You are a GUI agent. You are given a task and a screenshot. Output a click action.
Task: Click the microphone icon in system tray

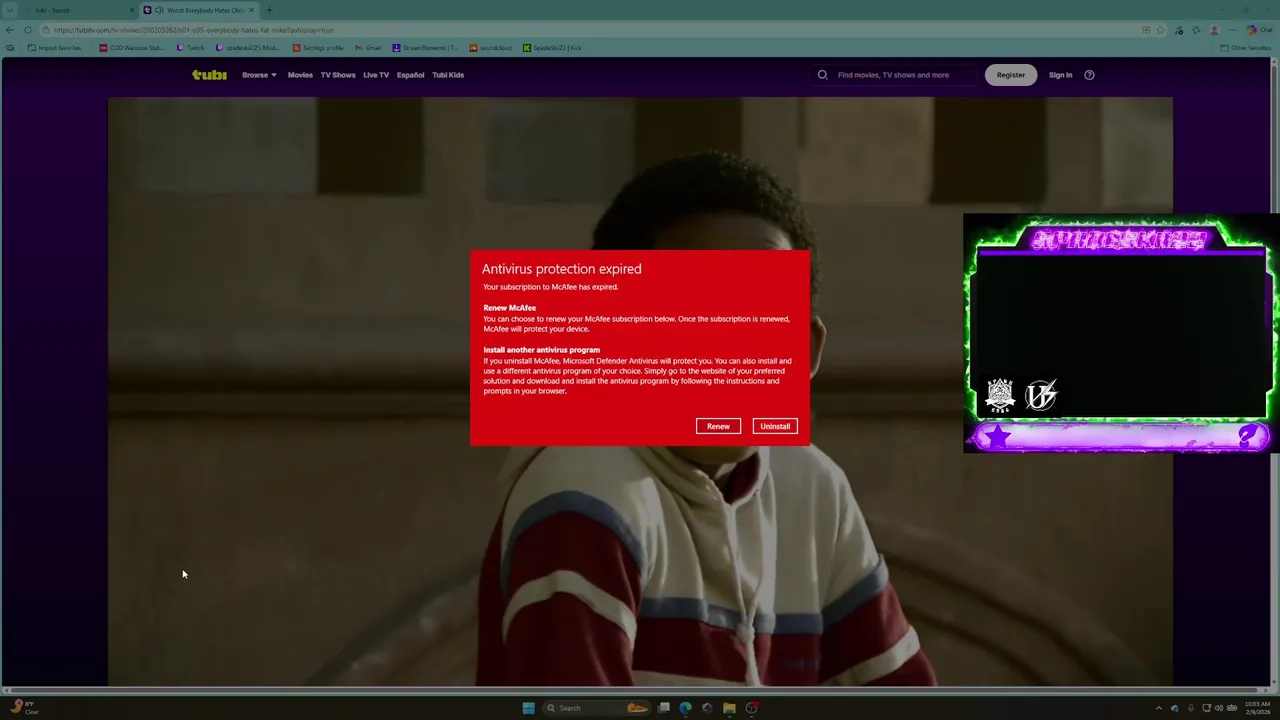point(1190,708)
